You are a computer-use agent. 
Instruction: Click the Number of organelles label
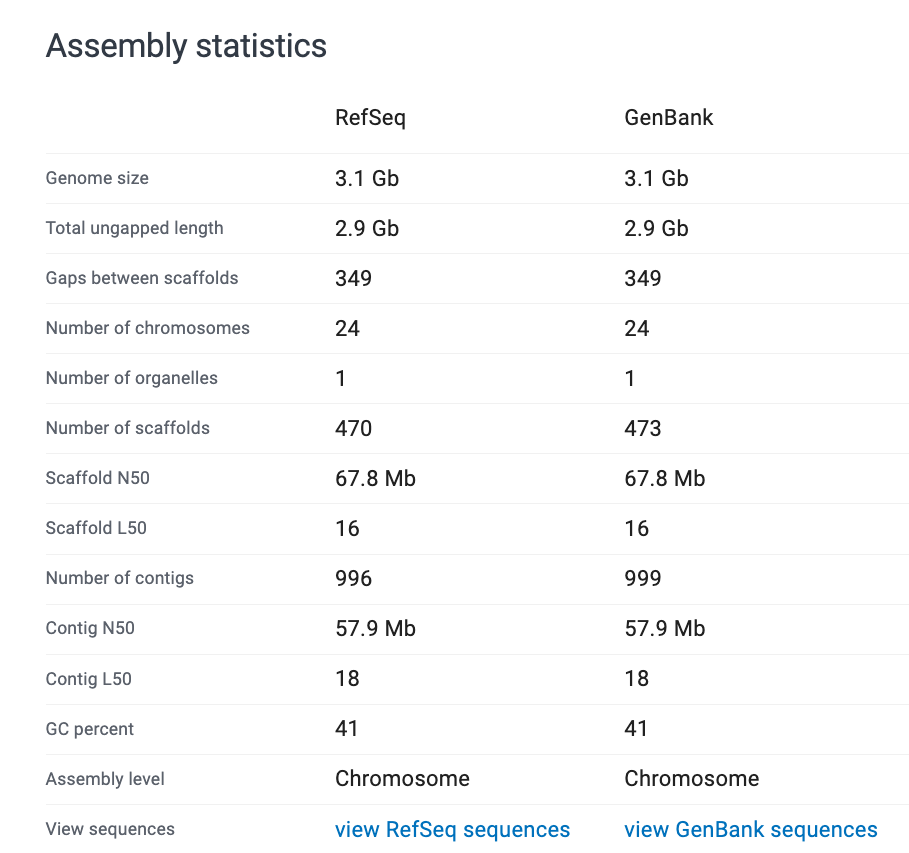[131, 378]
